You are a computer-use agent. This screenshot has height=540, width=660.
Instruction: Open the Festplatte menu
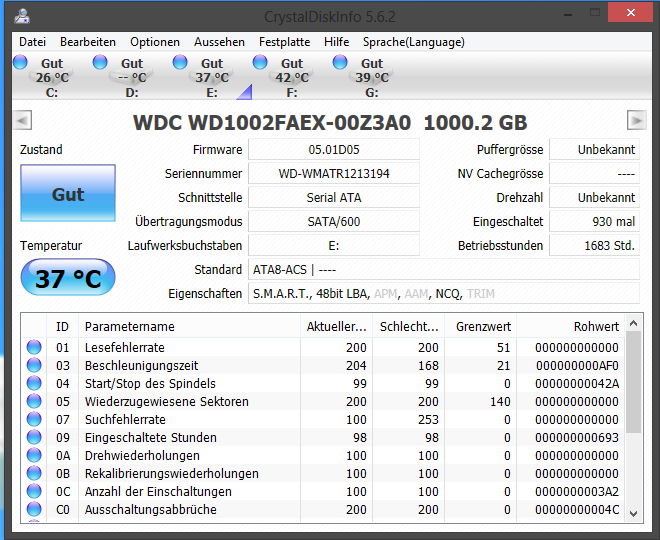point(284,42)
